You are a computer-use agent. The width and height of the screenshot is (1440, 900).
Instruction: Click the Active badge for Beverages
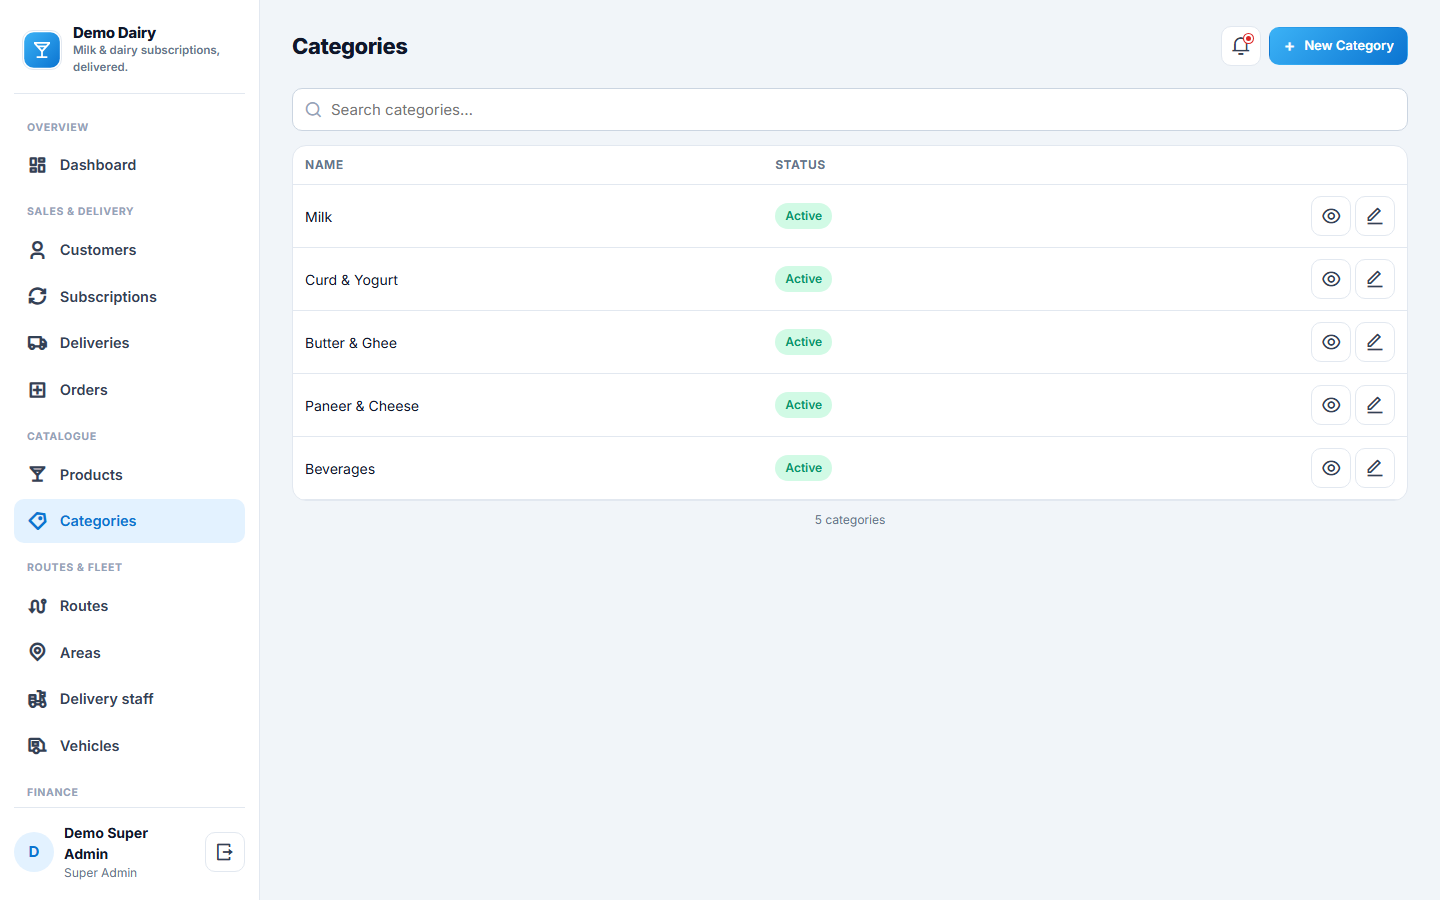(803, 468)
